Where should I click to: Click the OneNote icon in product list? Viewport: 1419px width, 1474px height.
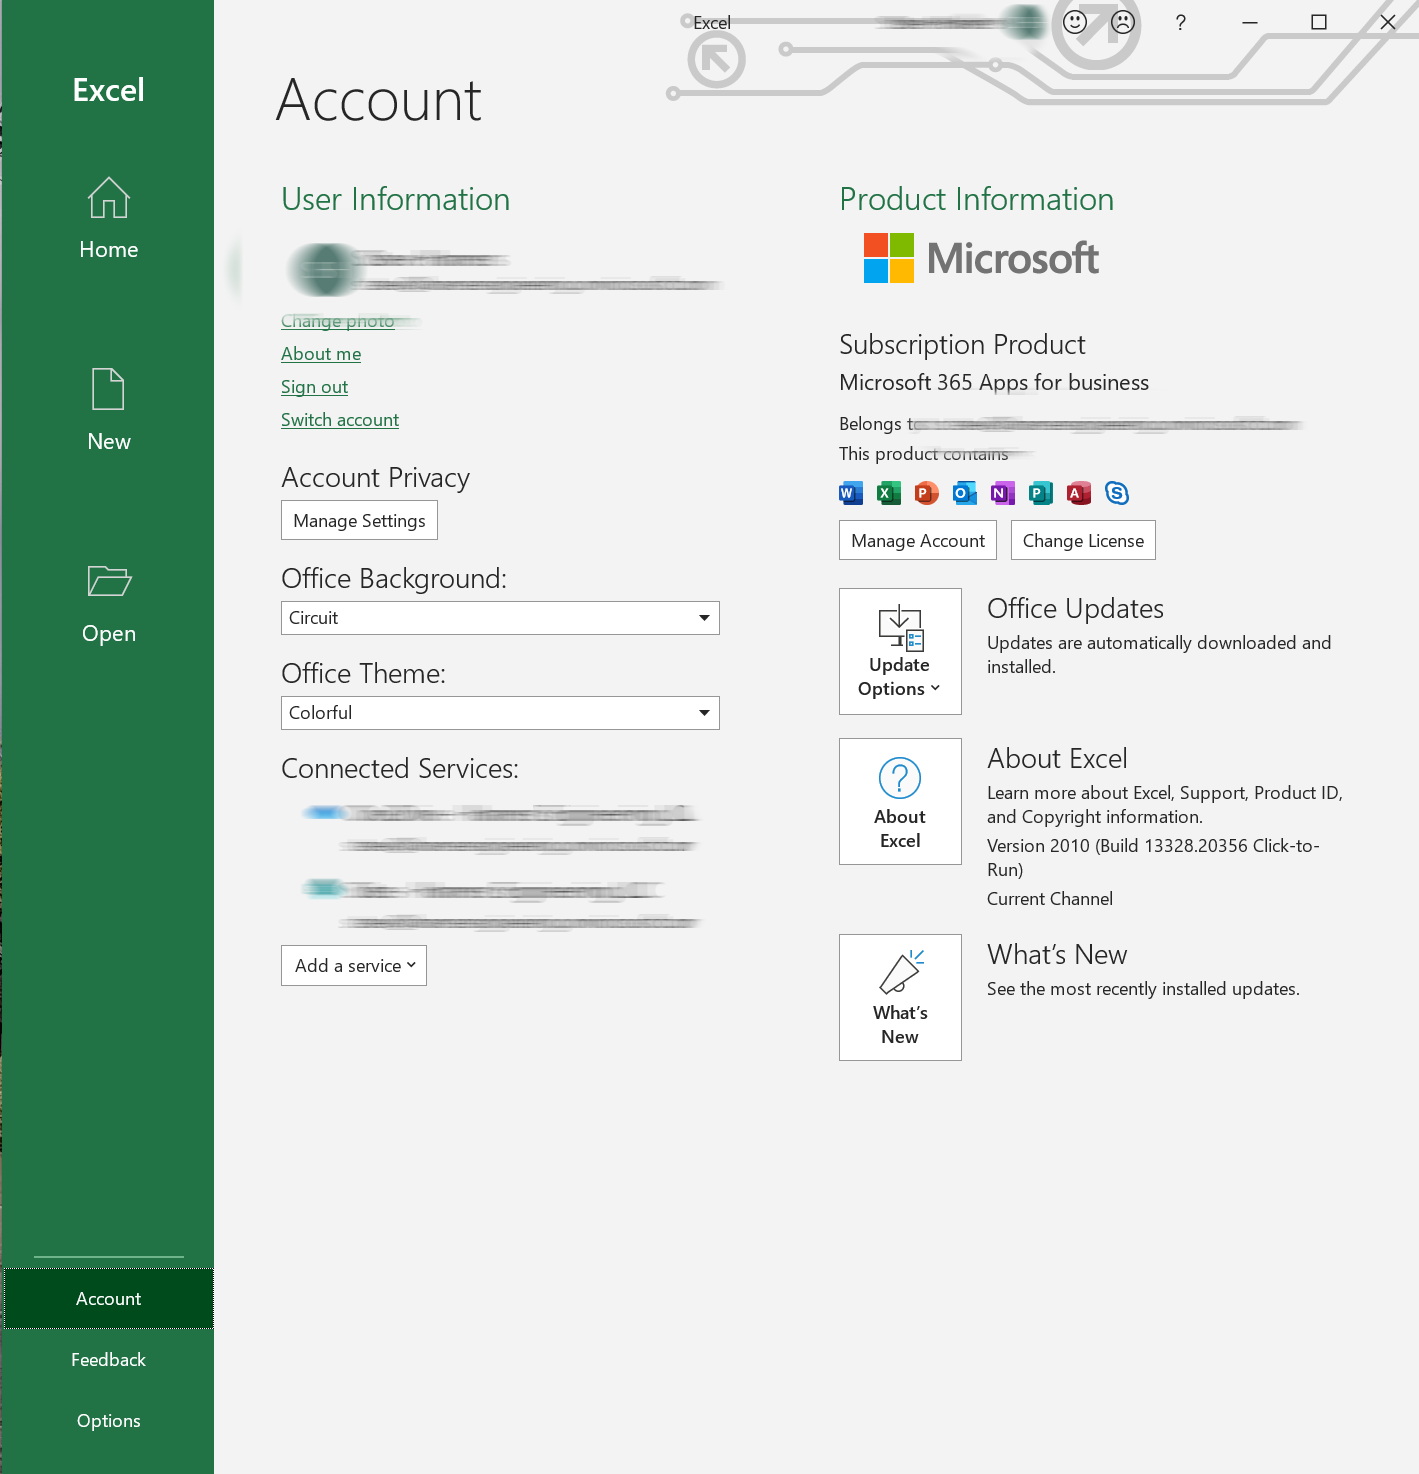point(1002,492)
